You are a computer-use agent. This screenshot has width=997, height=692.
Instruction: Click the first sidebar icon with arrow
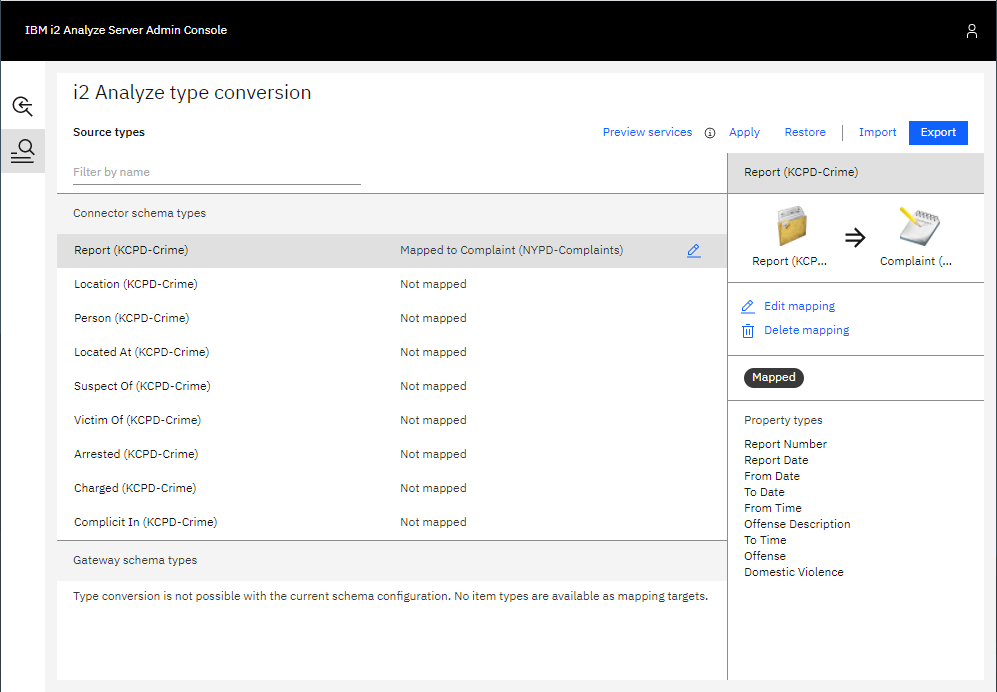22,106
